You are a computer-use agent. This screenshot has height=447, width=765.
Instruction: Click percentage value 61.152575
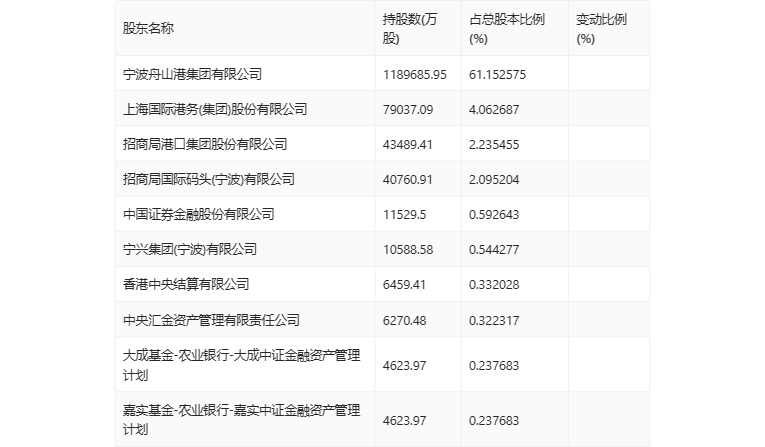[498, 75]
